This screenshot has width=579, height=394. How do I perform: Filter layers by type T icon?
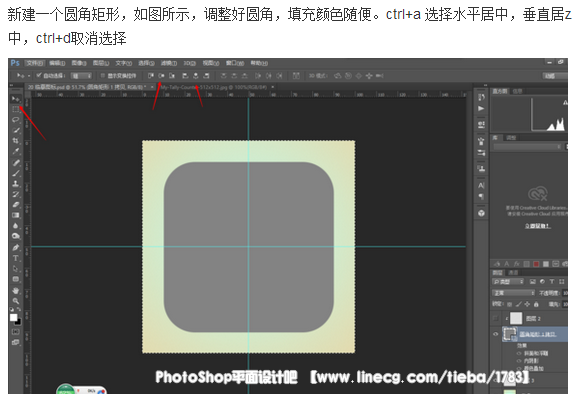coord(552,282)
